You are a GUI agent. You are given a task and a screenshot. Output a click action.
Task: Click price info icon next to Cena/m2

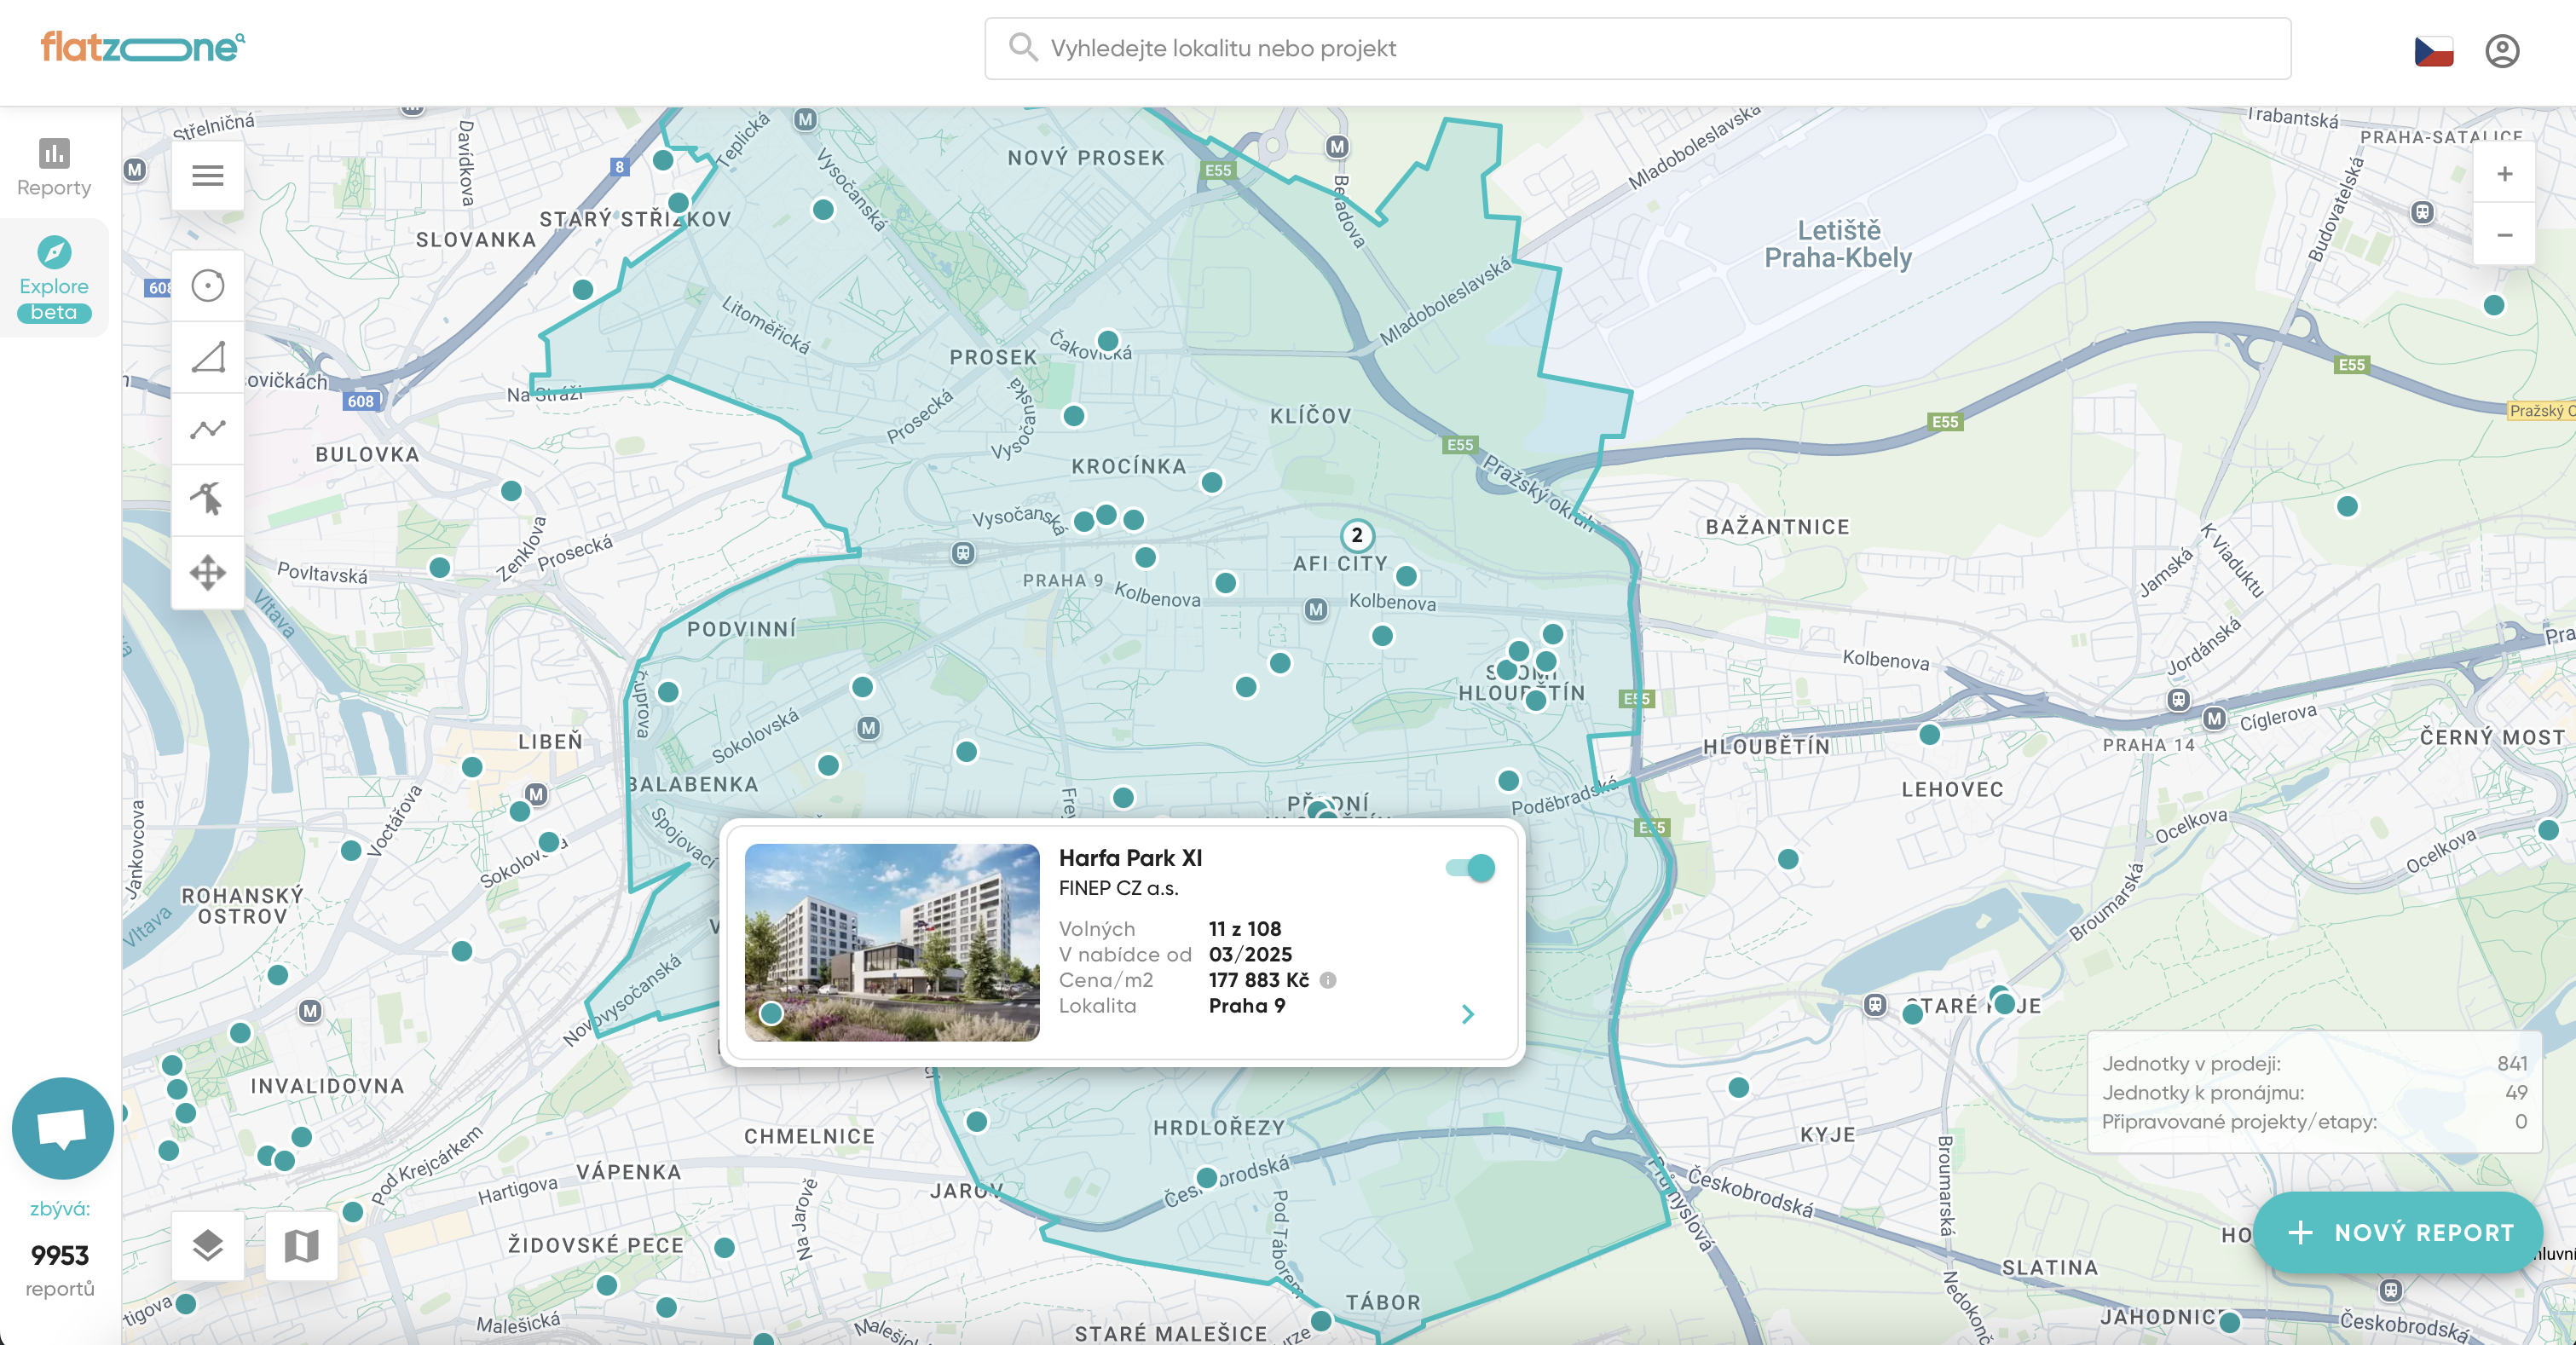click(1328, 980)
